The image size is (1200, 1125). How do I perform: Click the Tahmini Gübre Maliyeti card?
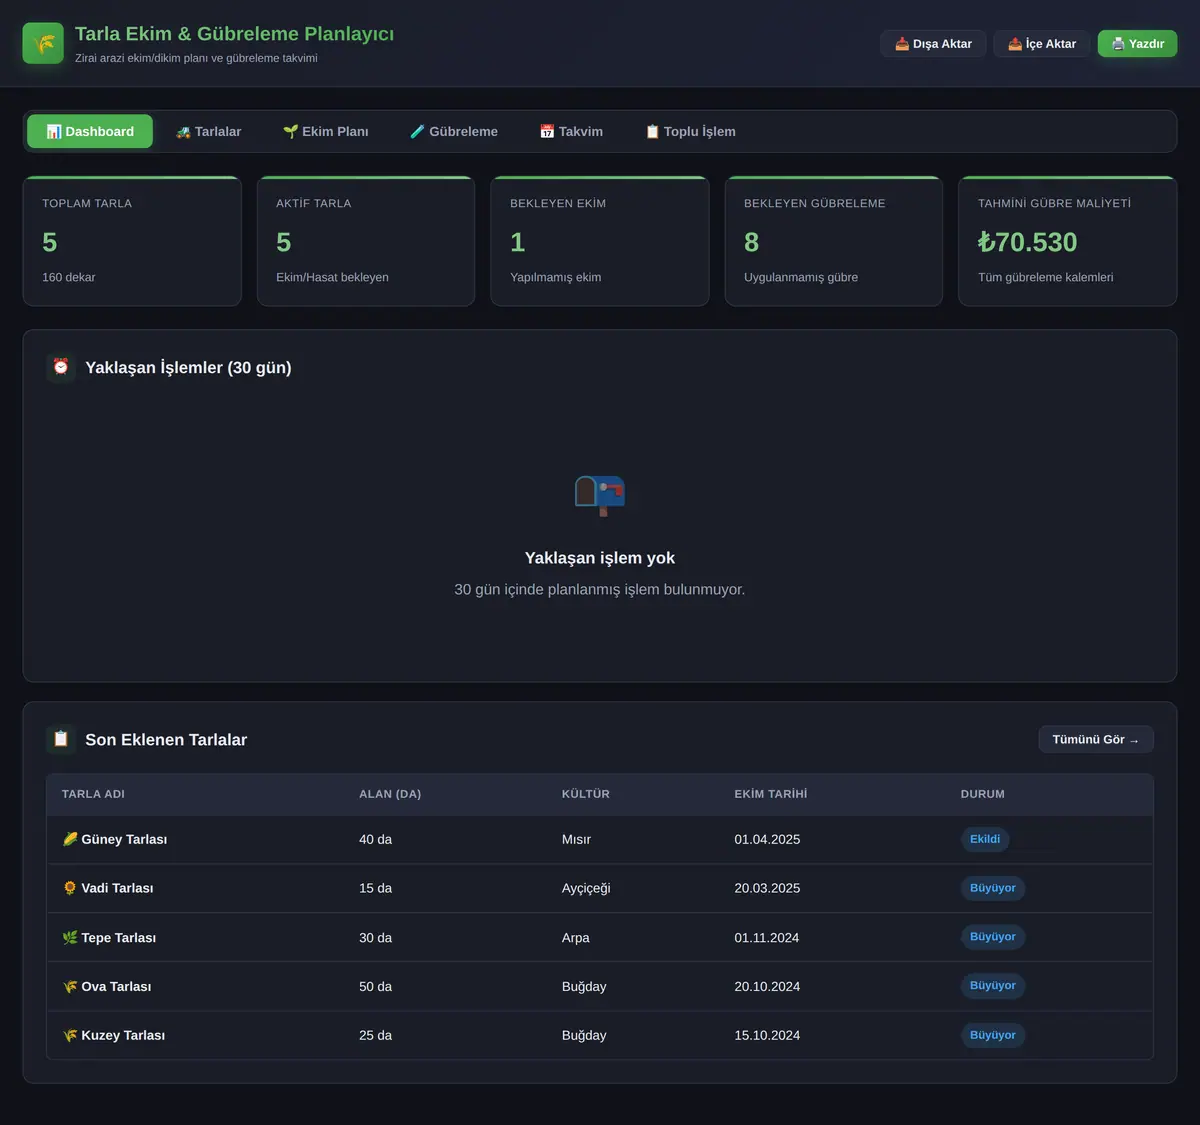click(x=1068, y=241)
